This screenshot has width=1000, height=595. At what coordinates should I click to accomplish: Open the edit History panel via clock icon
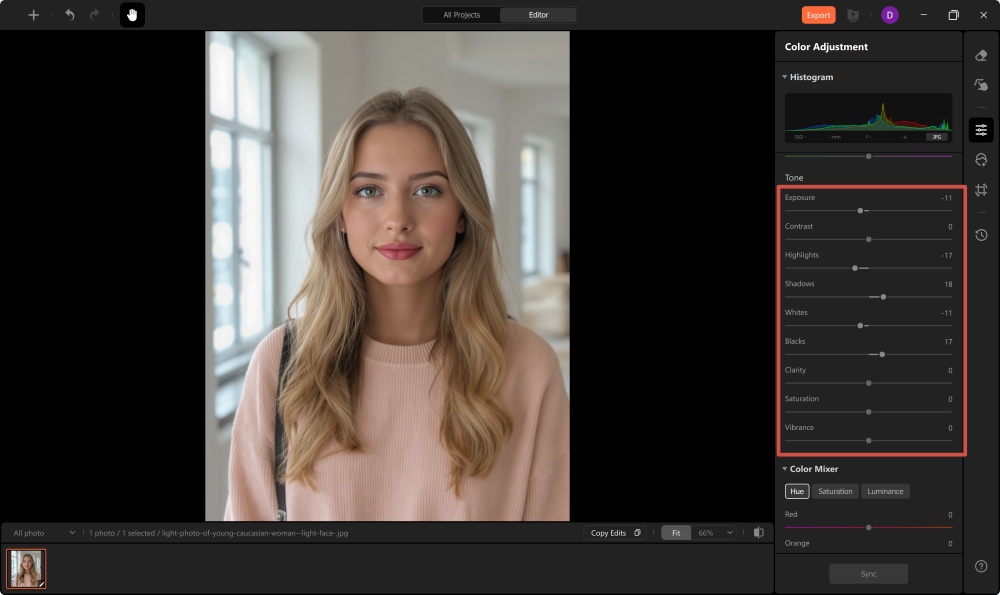pos(981,236)
